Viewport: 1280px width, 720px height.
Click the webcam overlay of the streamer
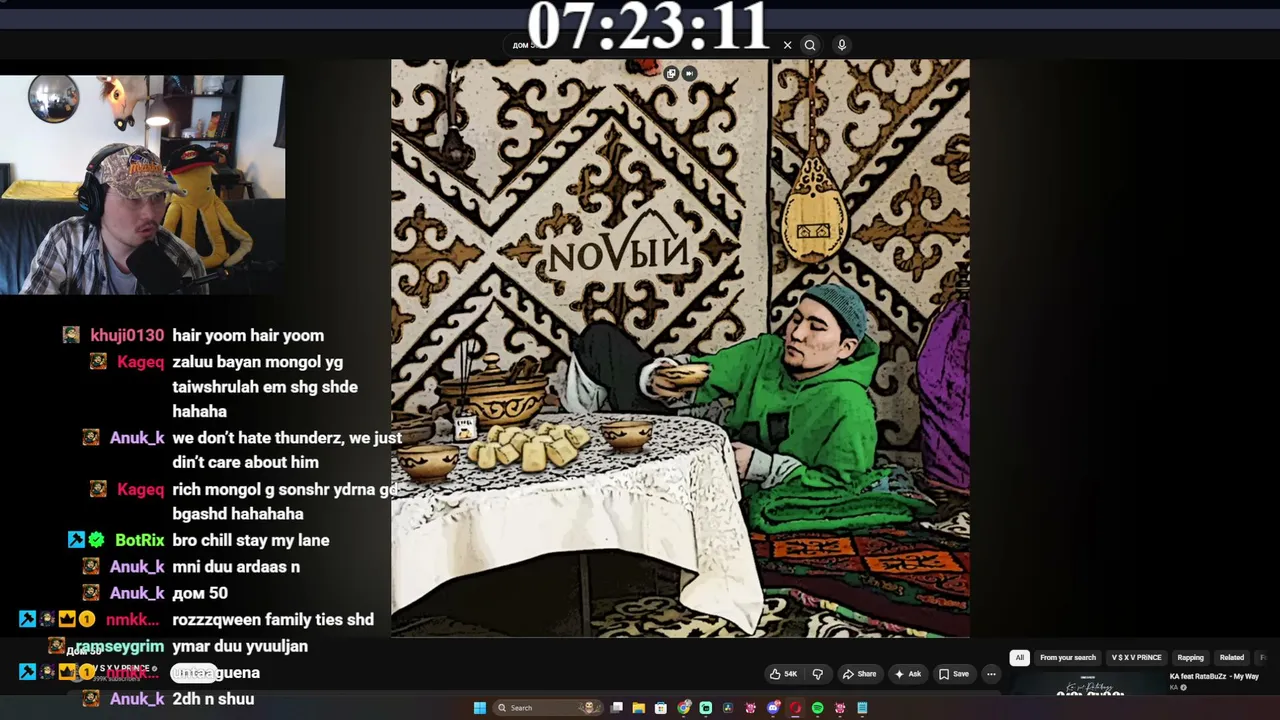142,185
